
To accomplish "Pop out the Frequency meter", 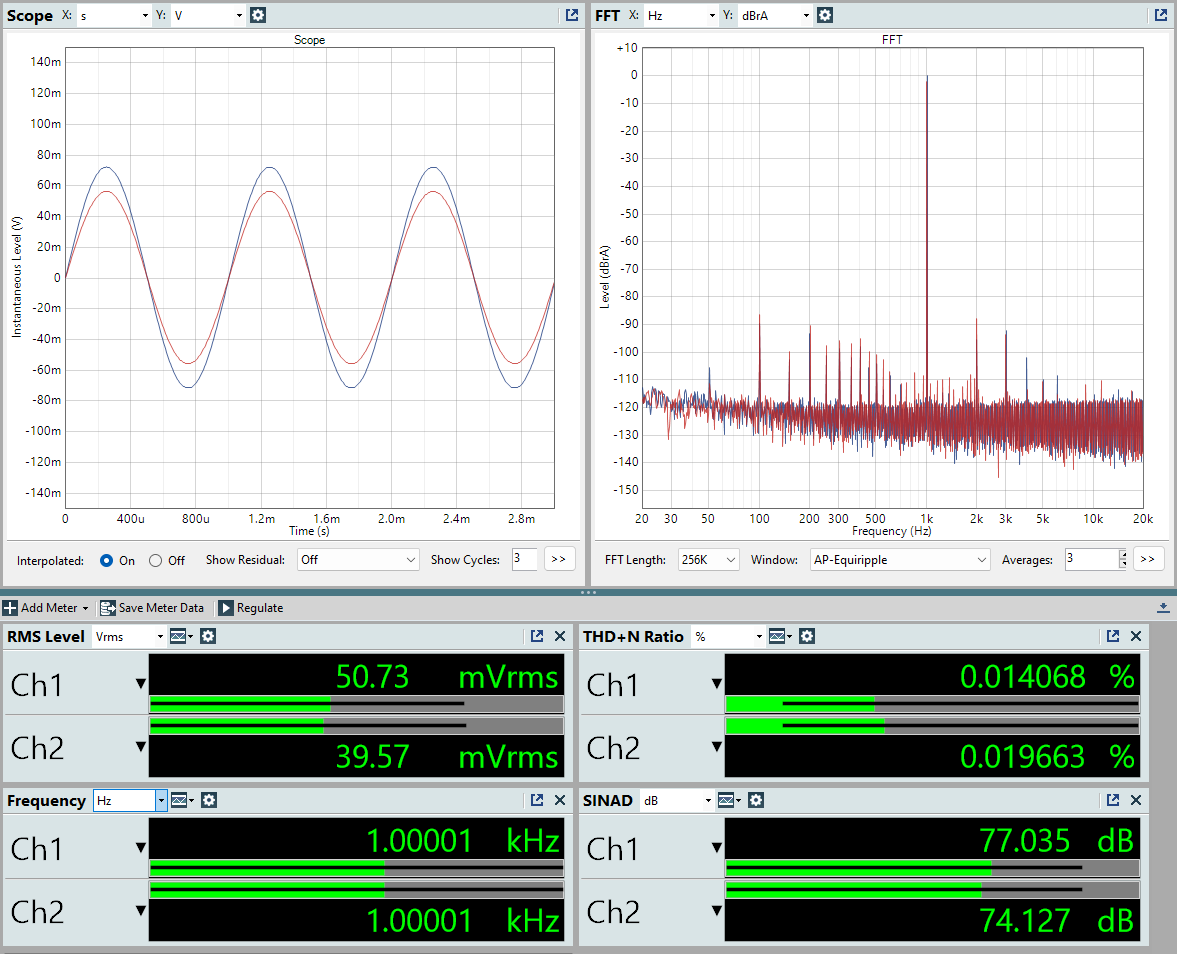I will point(537,800).
